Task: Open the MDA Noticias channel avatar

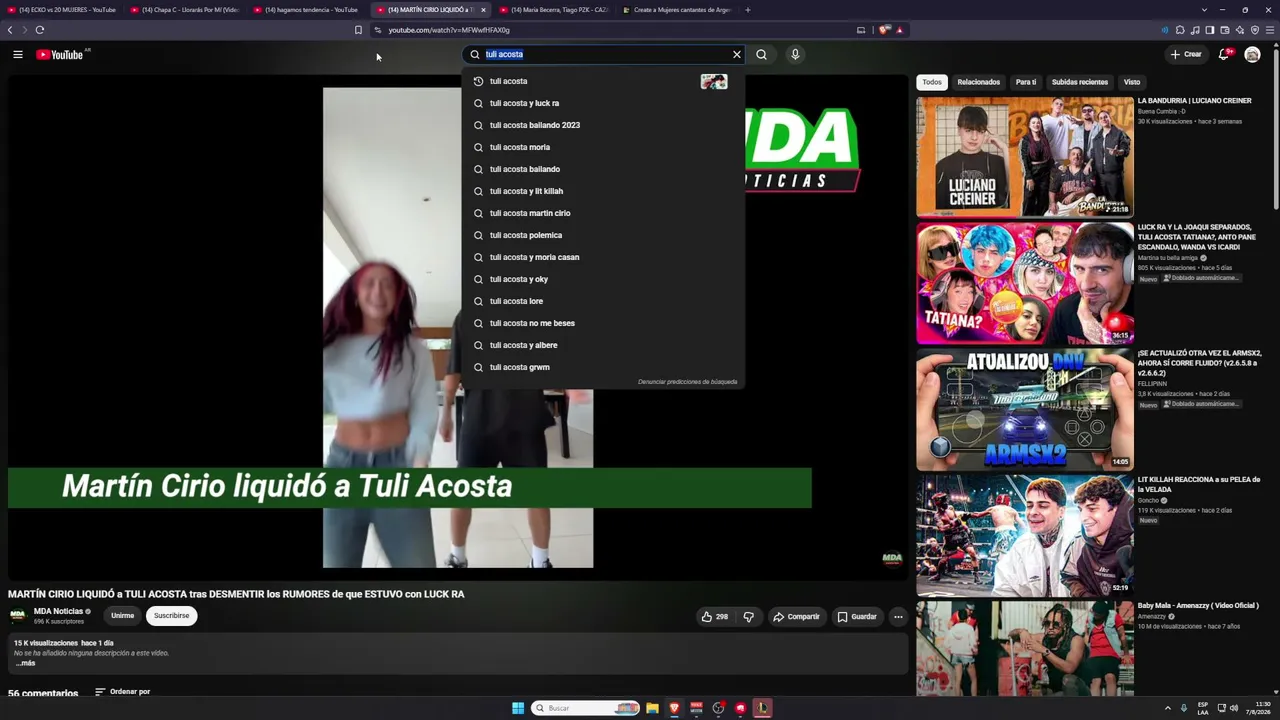Action: [x=18, y=616]
